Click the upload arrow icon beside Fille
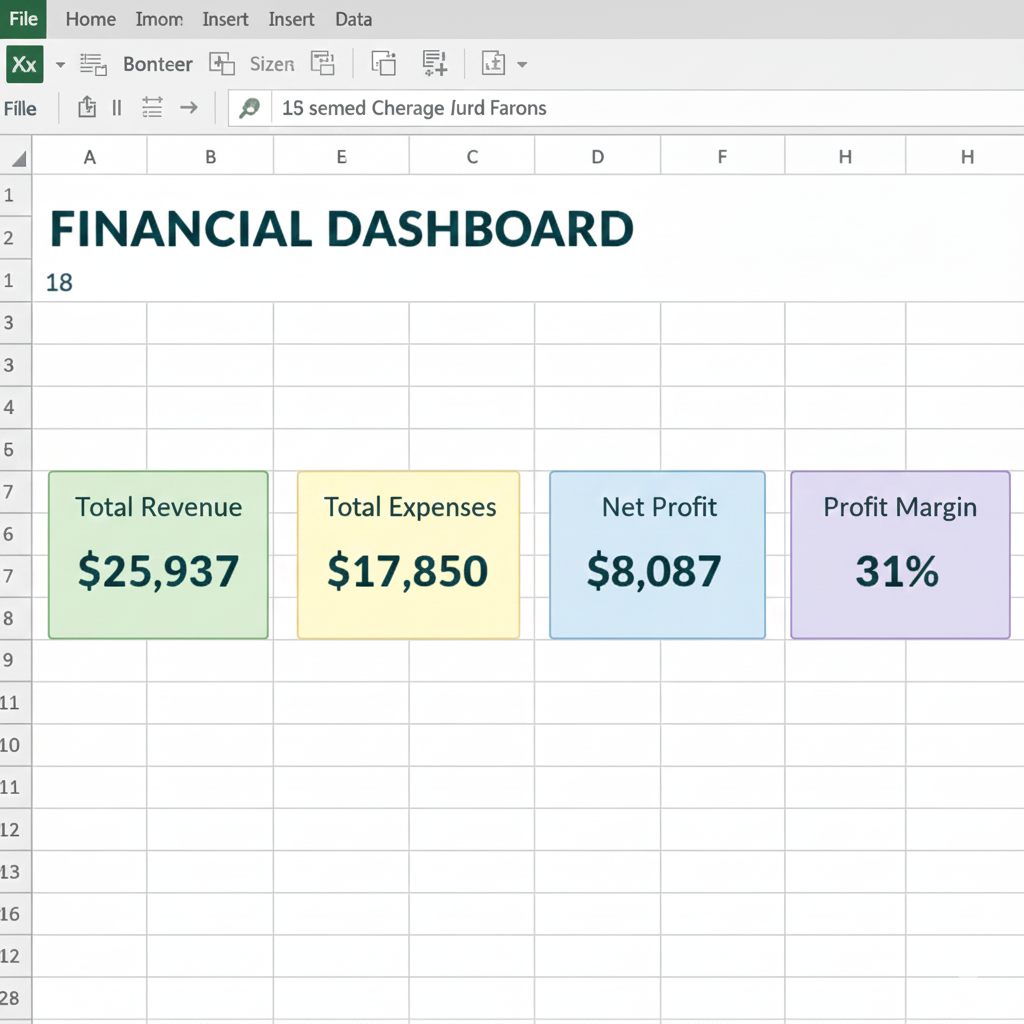The width and height of the screenshot is (1024, 1024). 87,108
